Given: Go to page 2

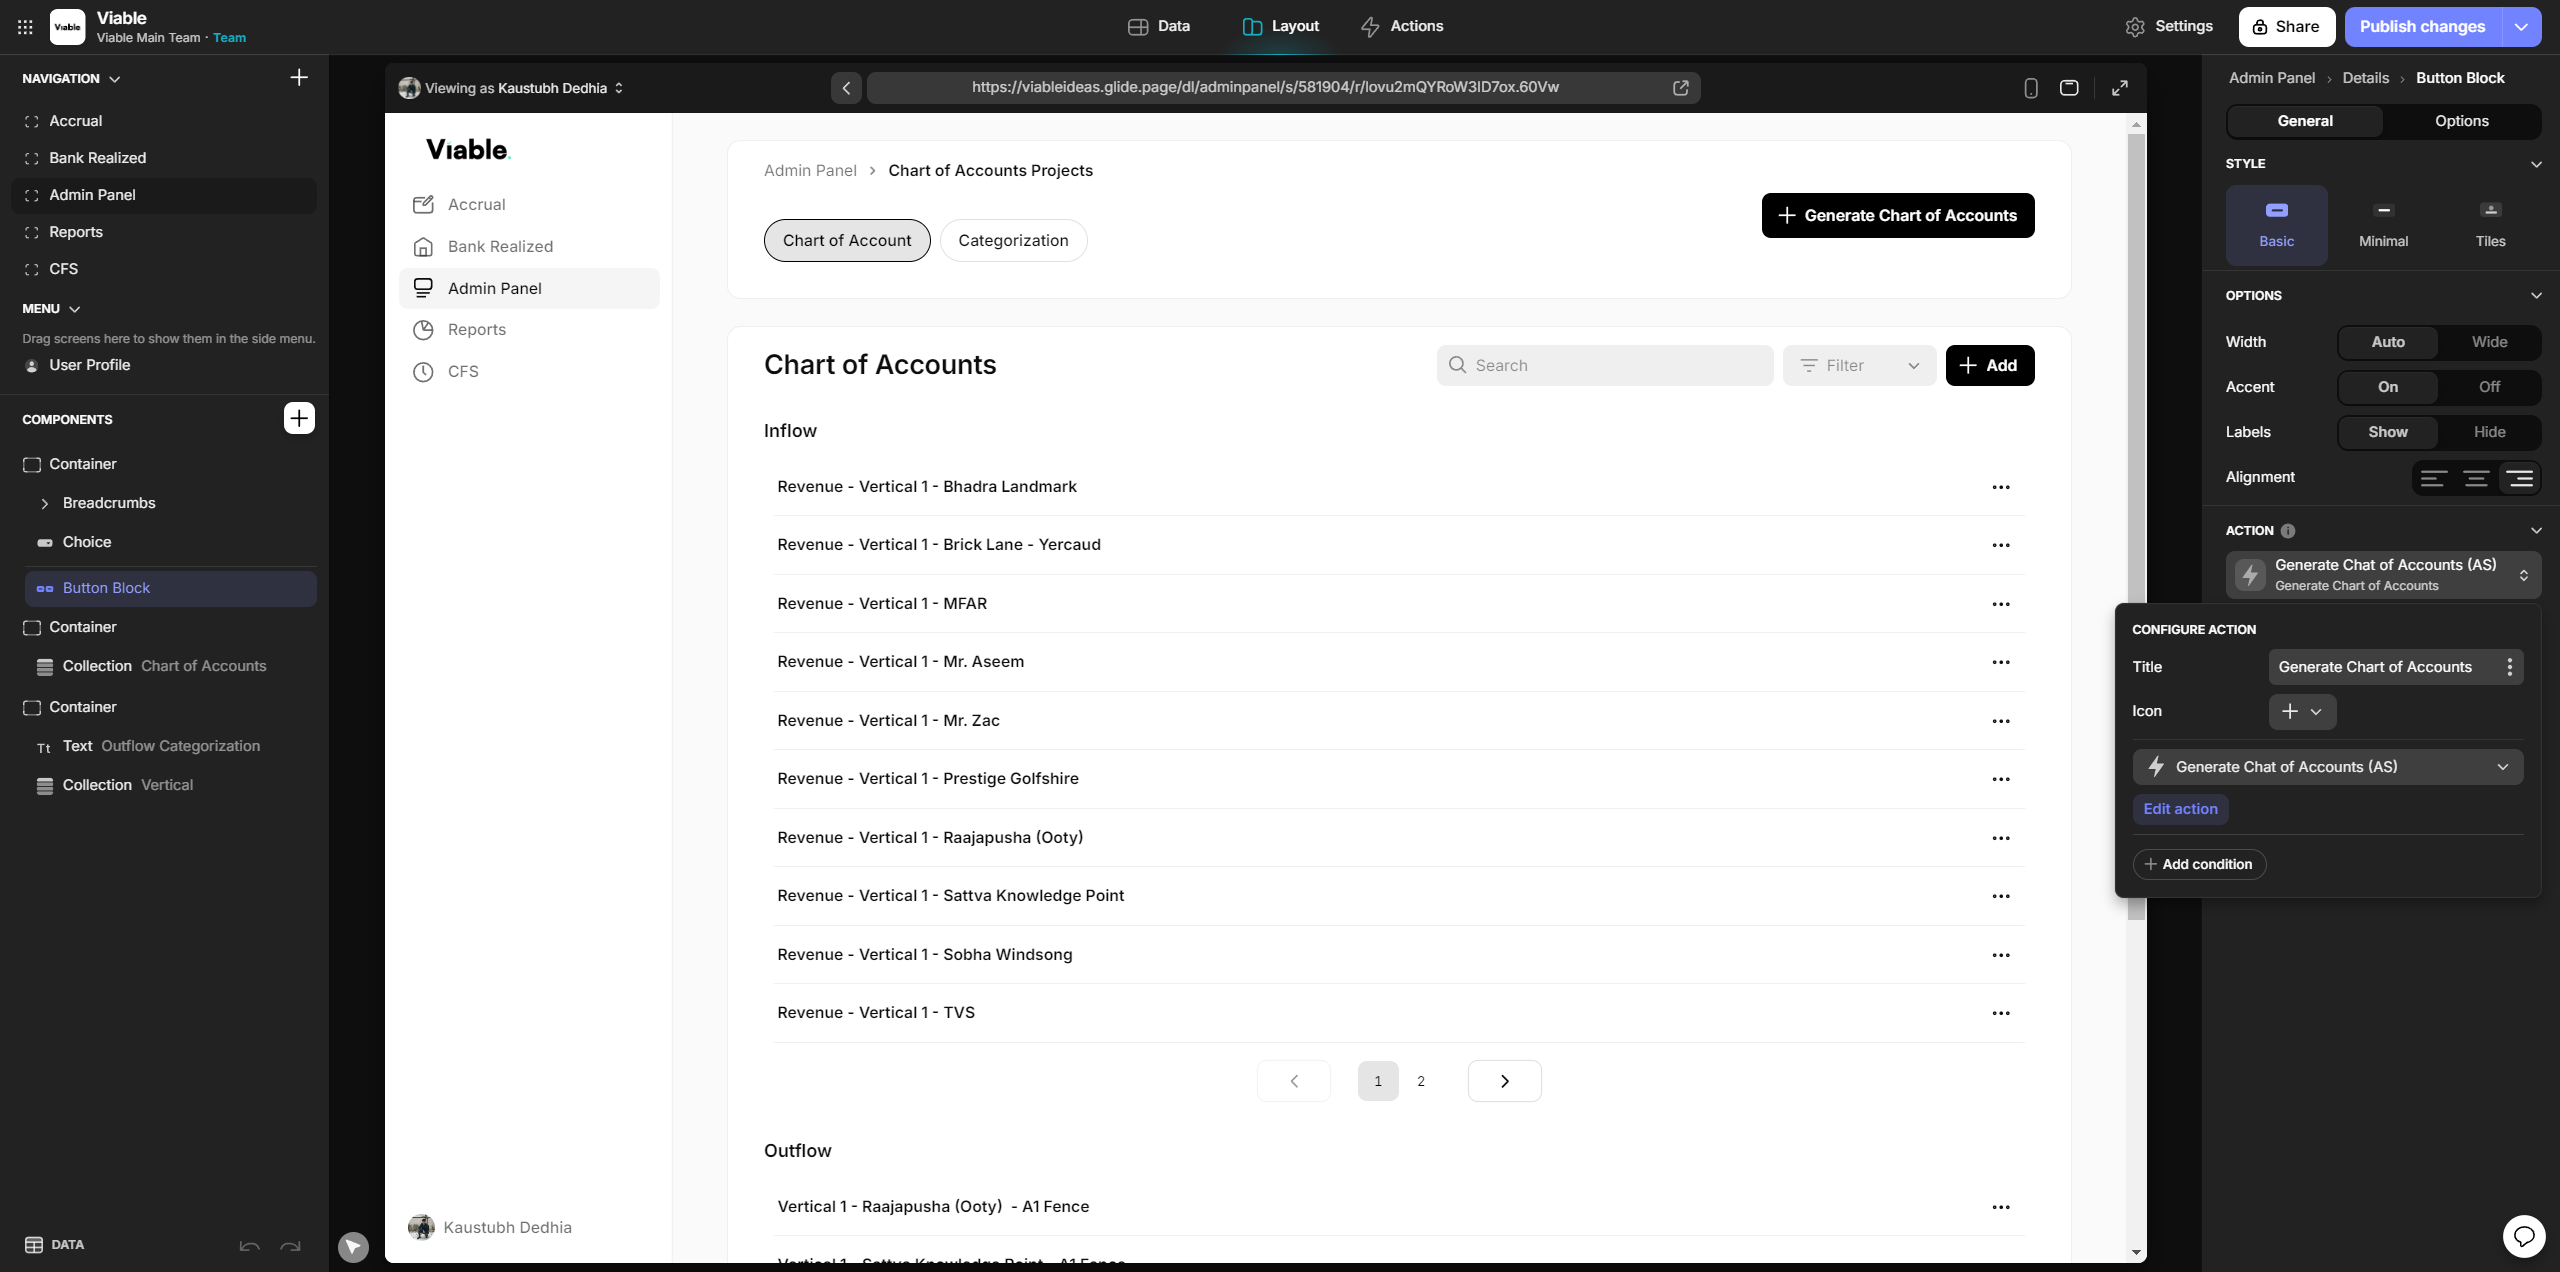Looking at the screenshot, I should click(1420, 1081).
